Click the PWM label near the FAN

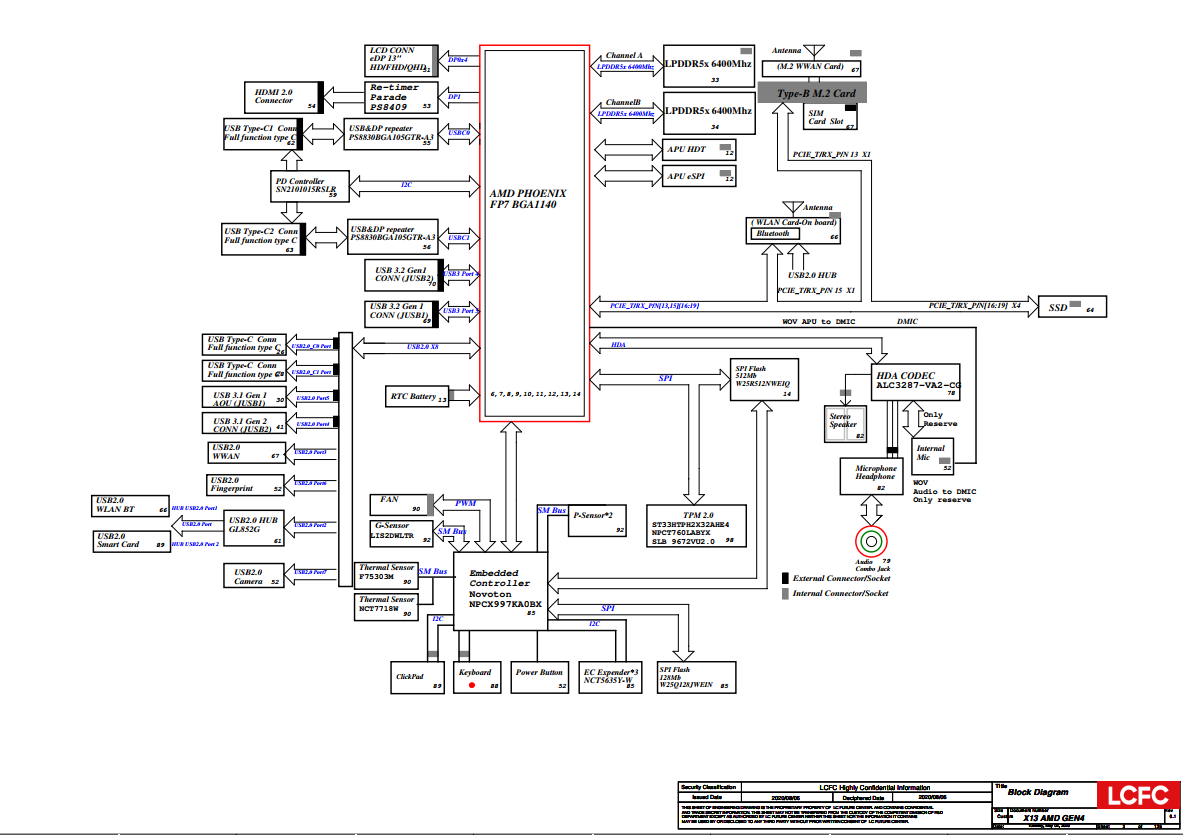[x=466, y=503]
